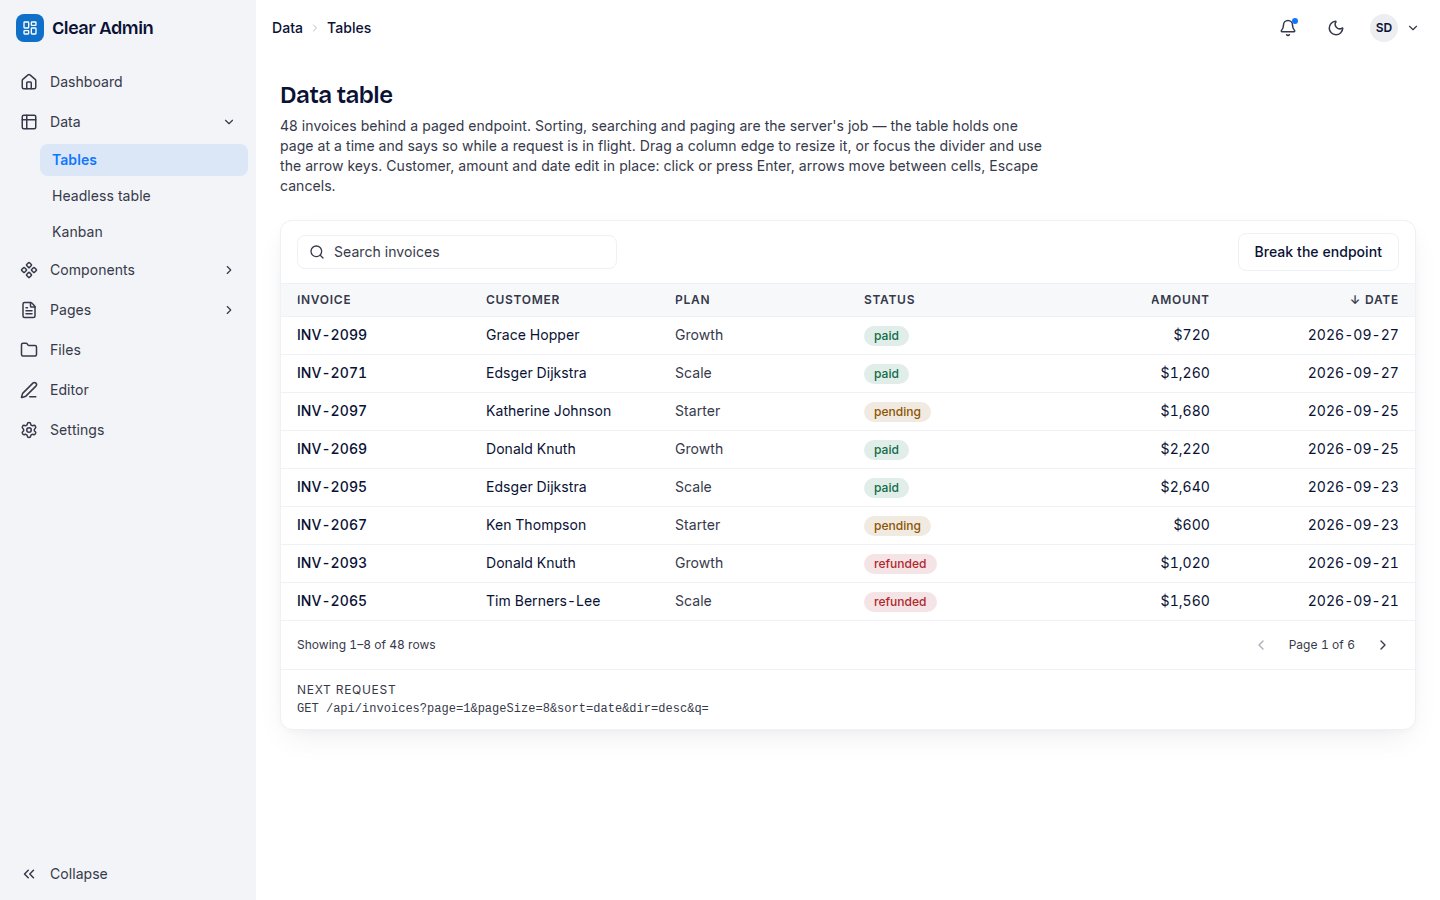This screenshot has height=900, width=1440.
Task: Open the notifications bell
Action: point(1288,28)
